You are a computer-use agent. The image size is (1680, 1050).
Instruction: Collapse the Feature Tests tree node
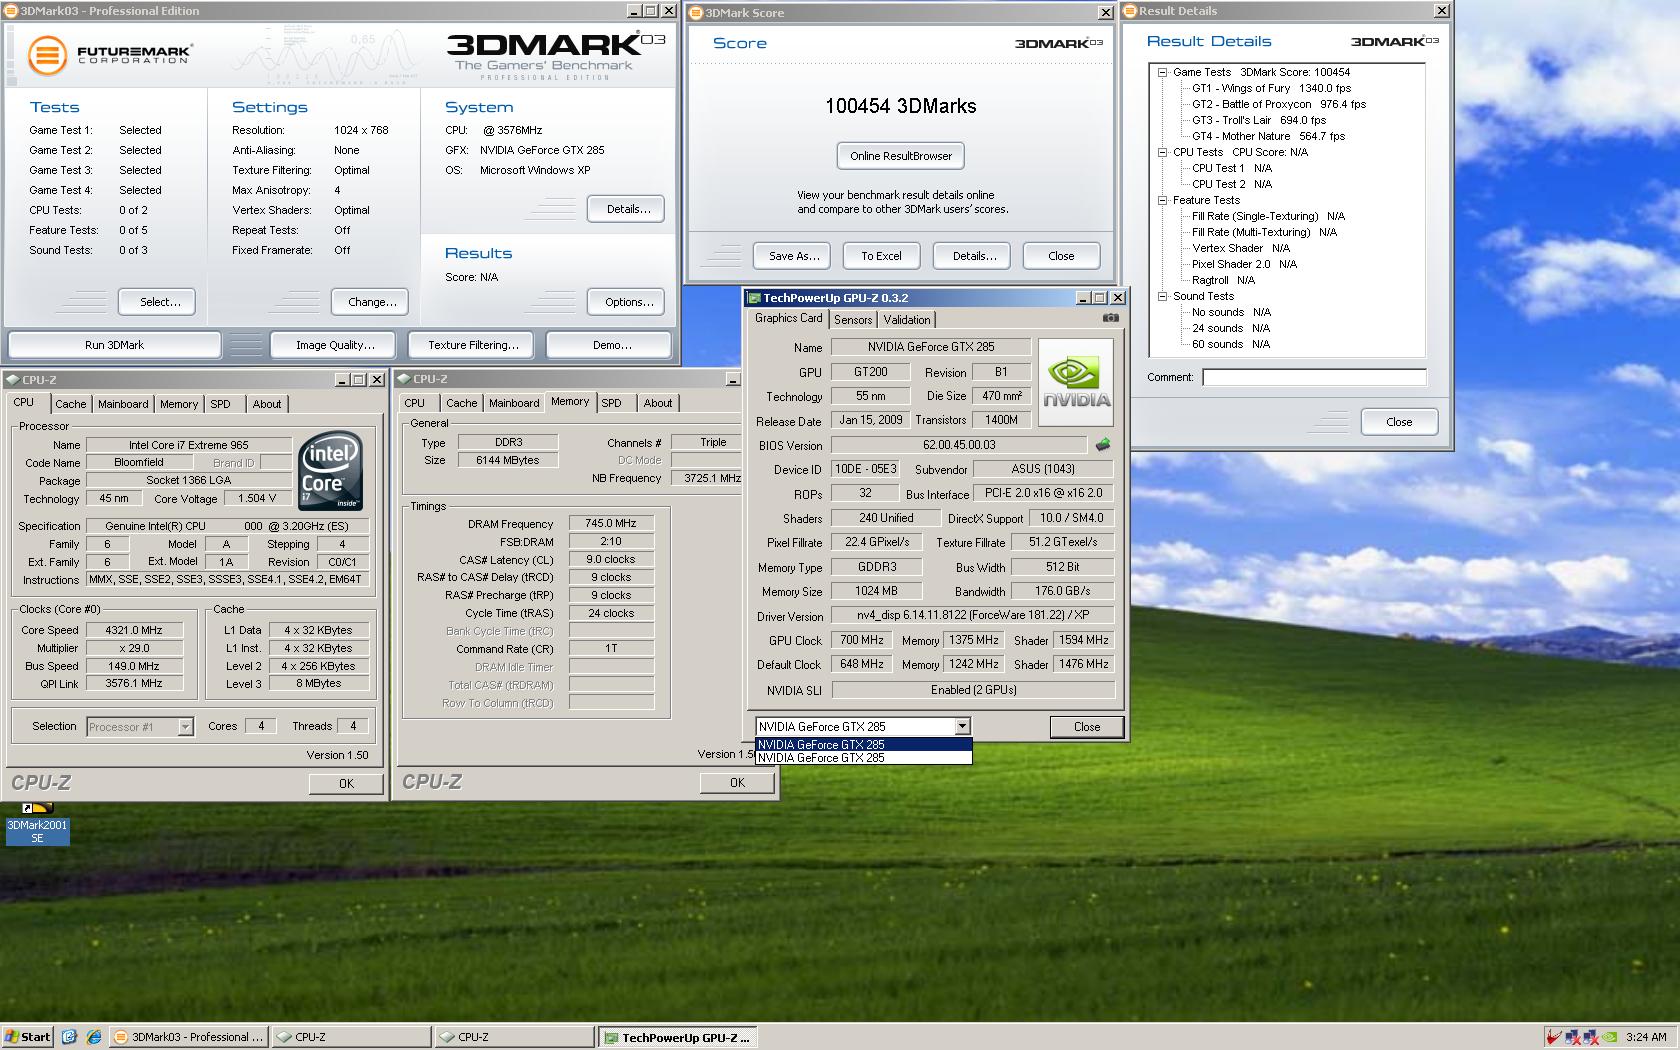pyautogui.click(x=1163, y=200)
